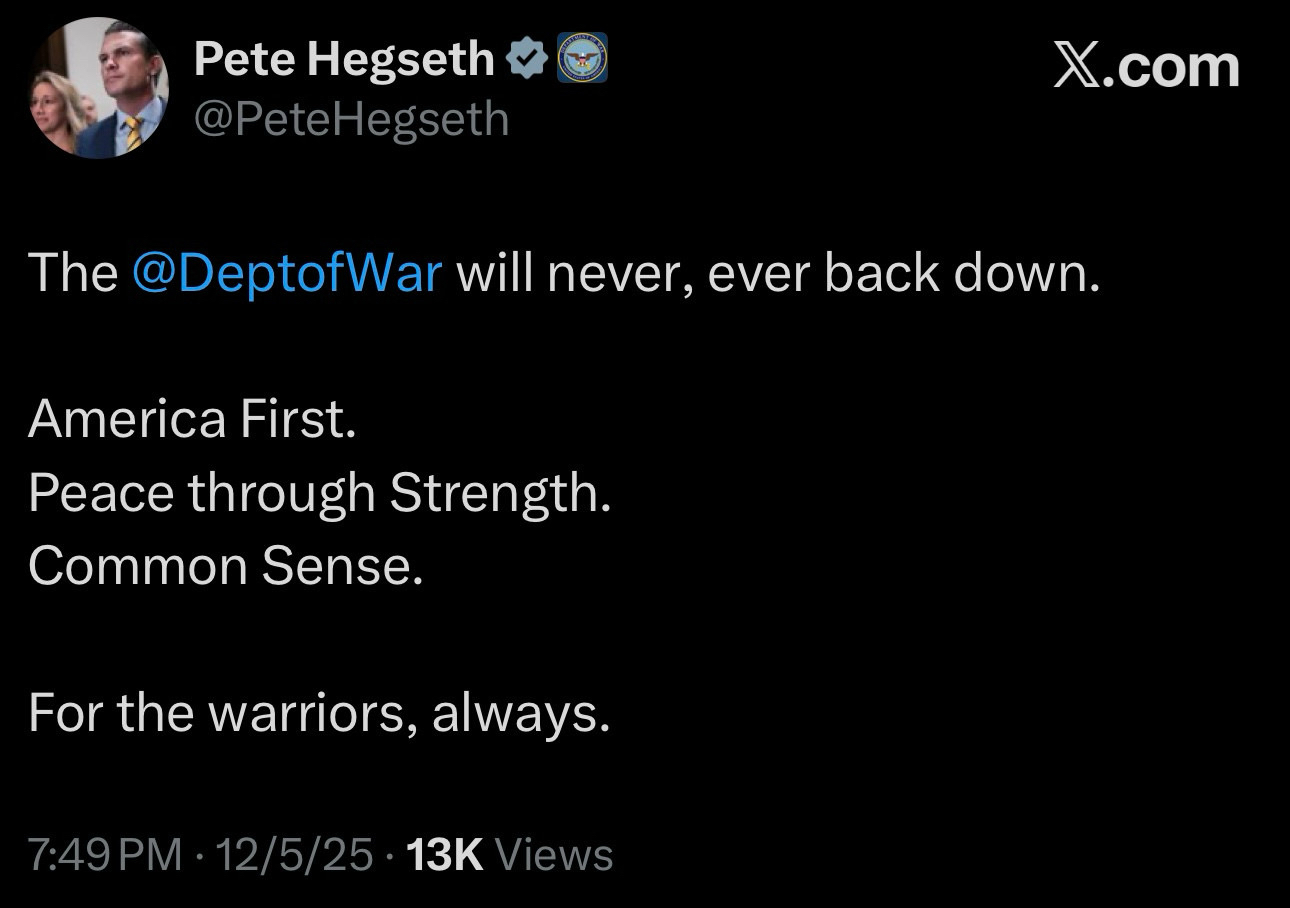This screenshot has width=1290, height=908.
Task: Click the word "The" before the mention
Action: click(72, 272)
